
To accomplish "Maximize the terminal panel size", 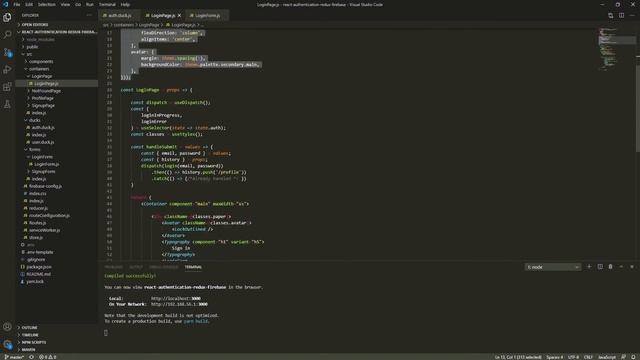I will point(621,267).
